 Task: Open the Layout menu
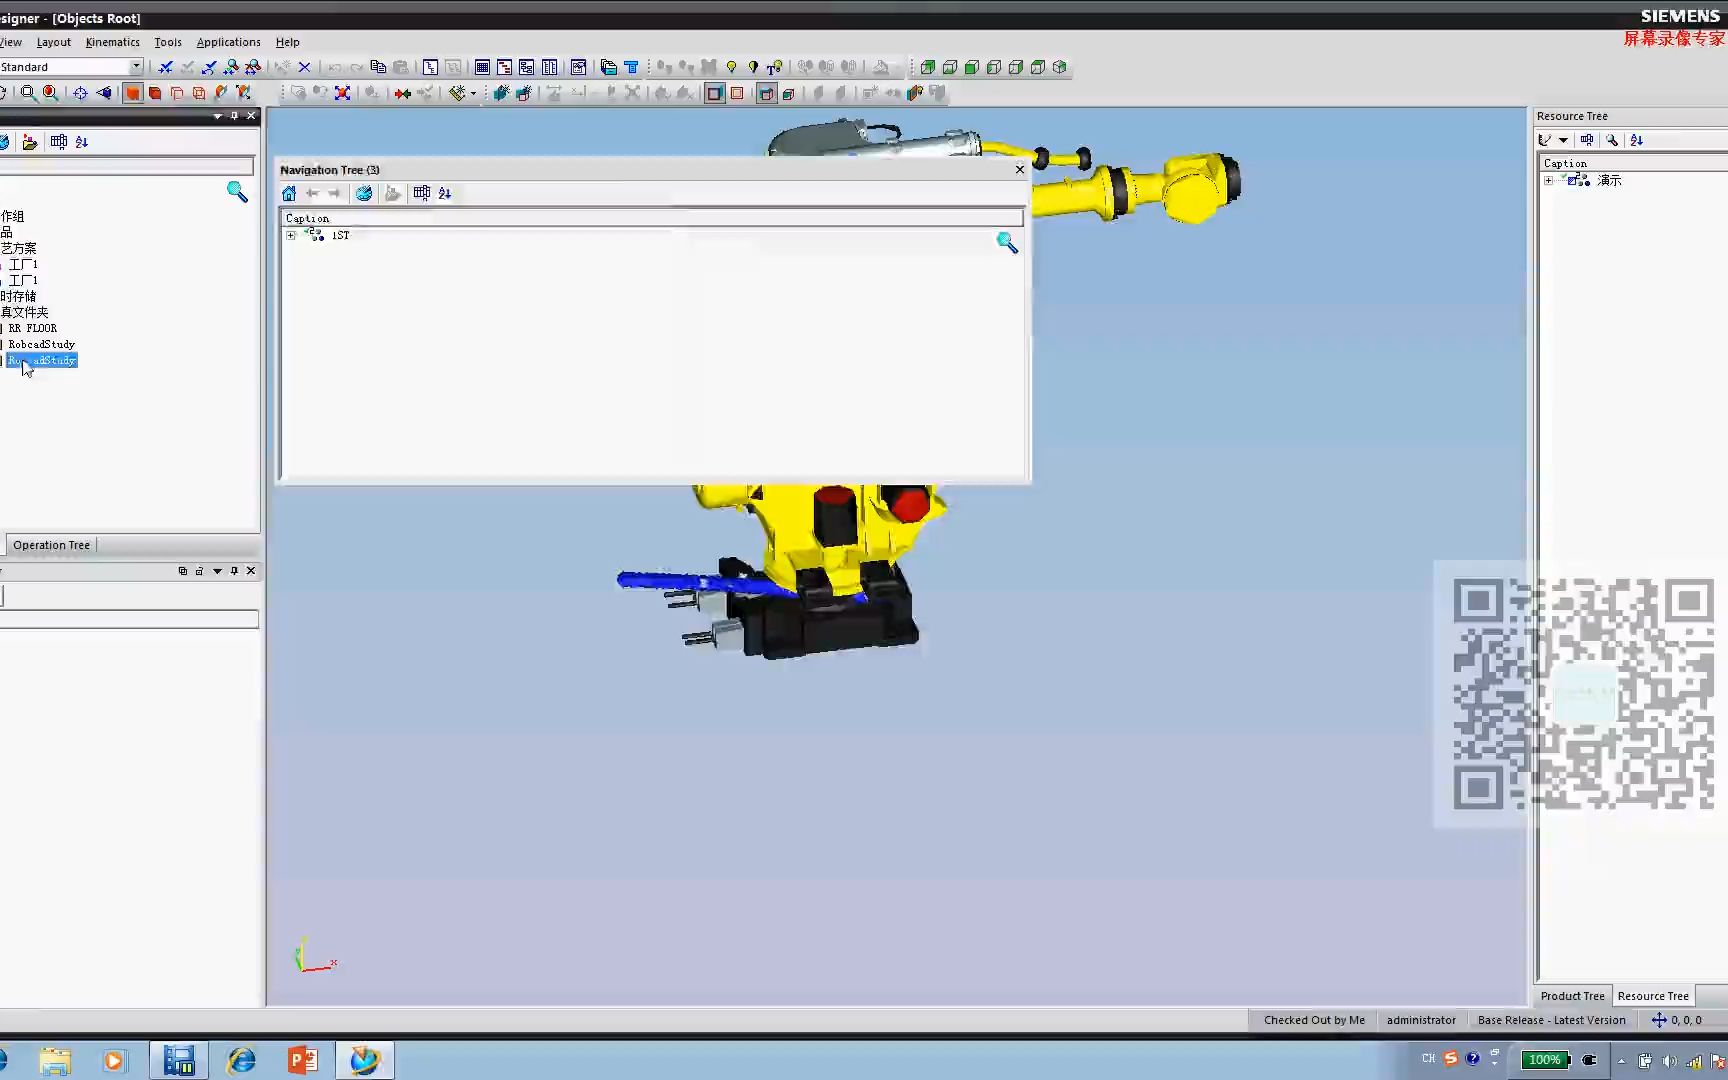(54, 42)
